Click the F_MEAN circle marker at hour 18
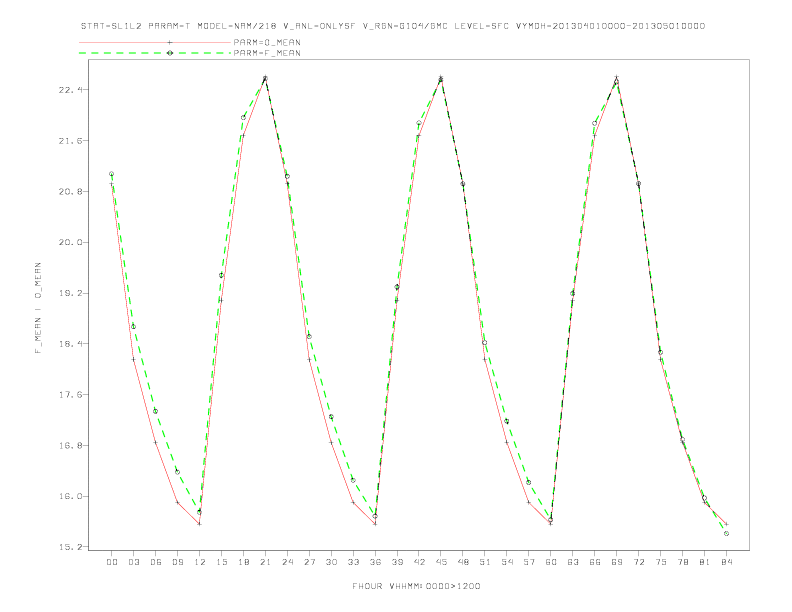The width and height of the screenshot is (792, 612). click(243, 117)
